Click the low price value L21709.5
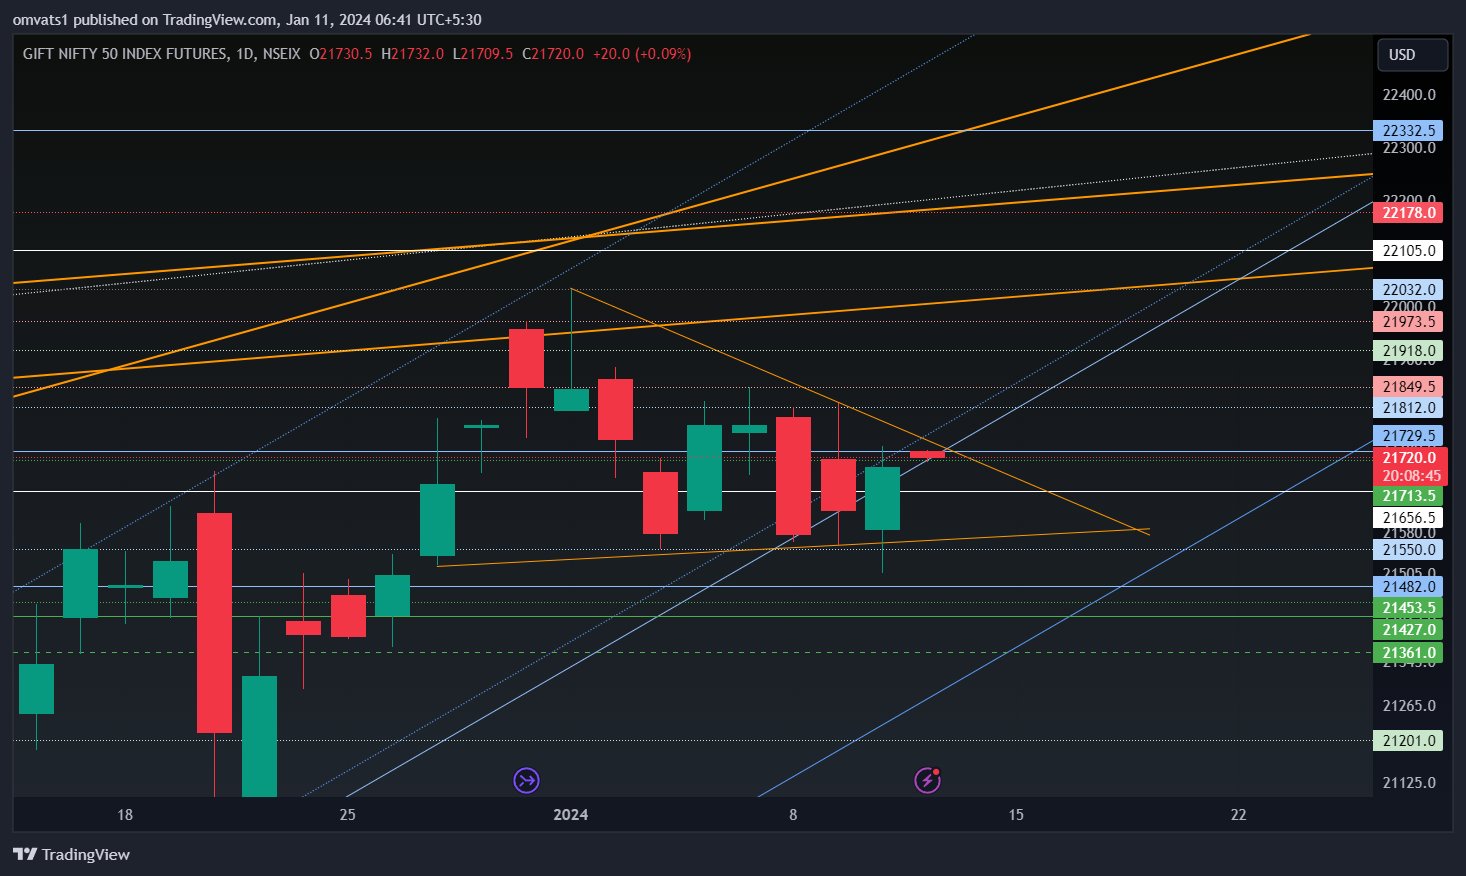1466x876 pixels. pyautogui.click(x=483, y=54)
